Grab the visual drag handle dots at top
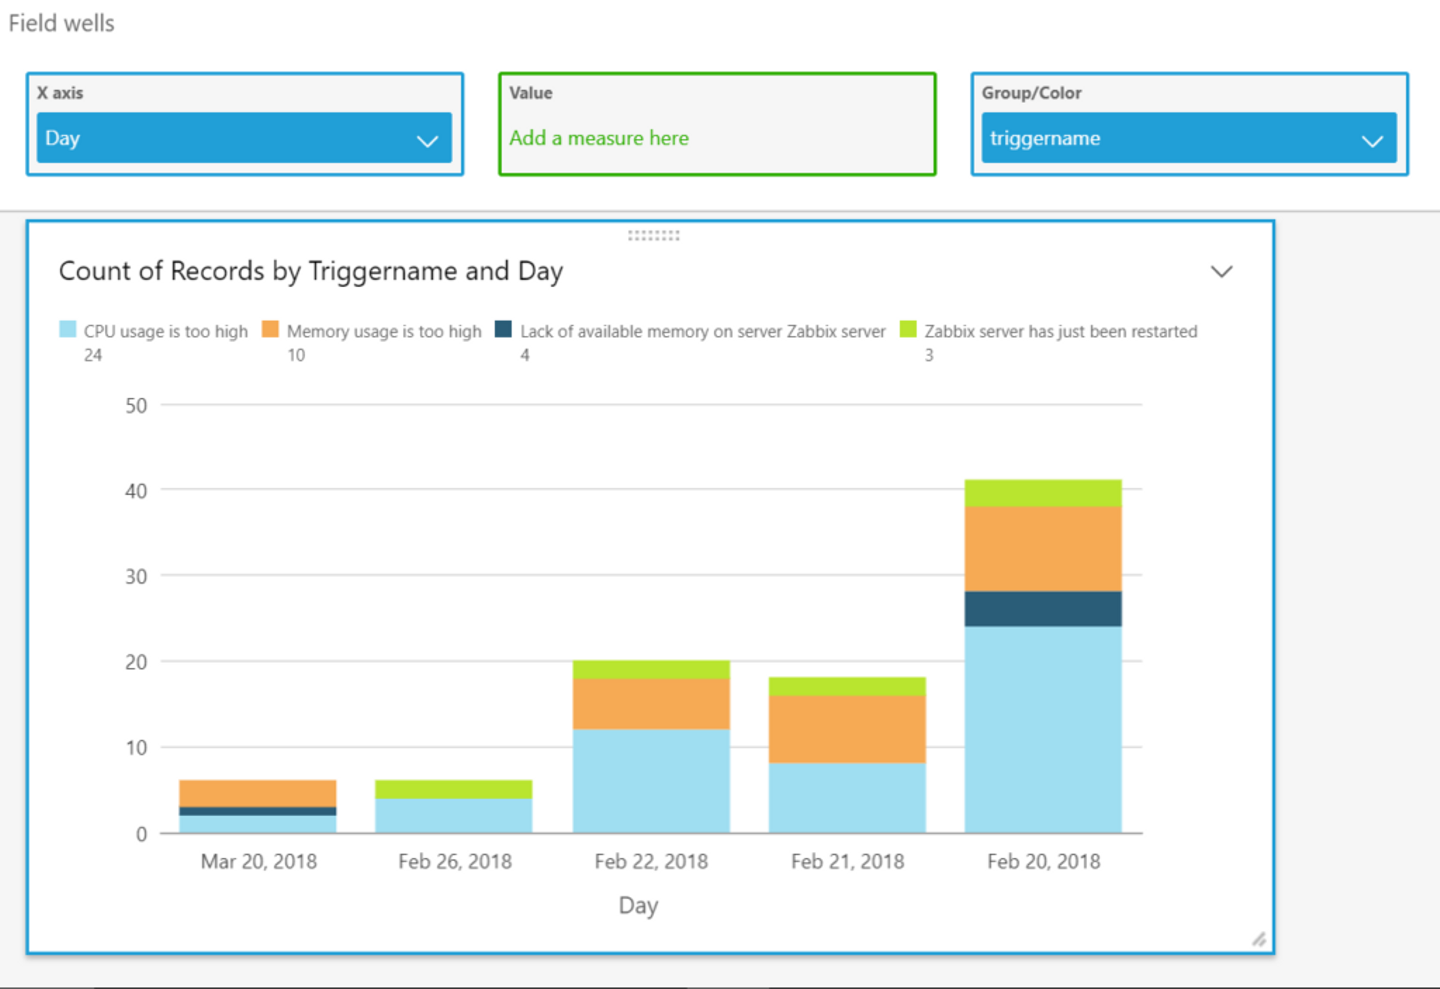This screenshot has height=989, width=1440. click(x=653, y=236)
